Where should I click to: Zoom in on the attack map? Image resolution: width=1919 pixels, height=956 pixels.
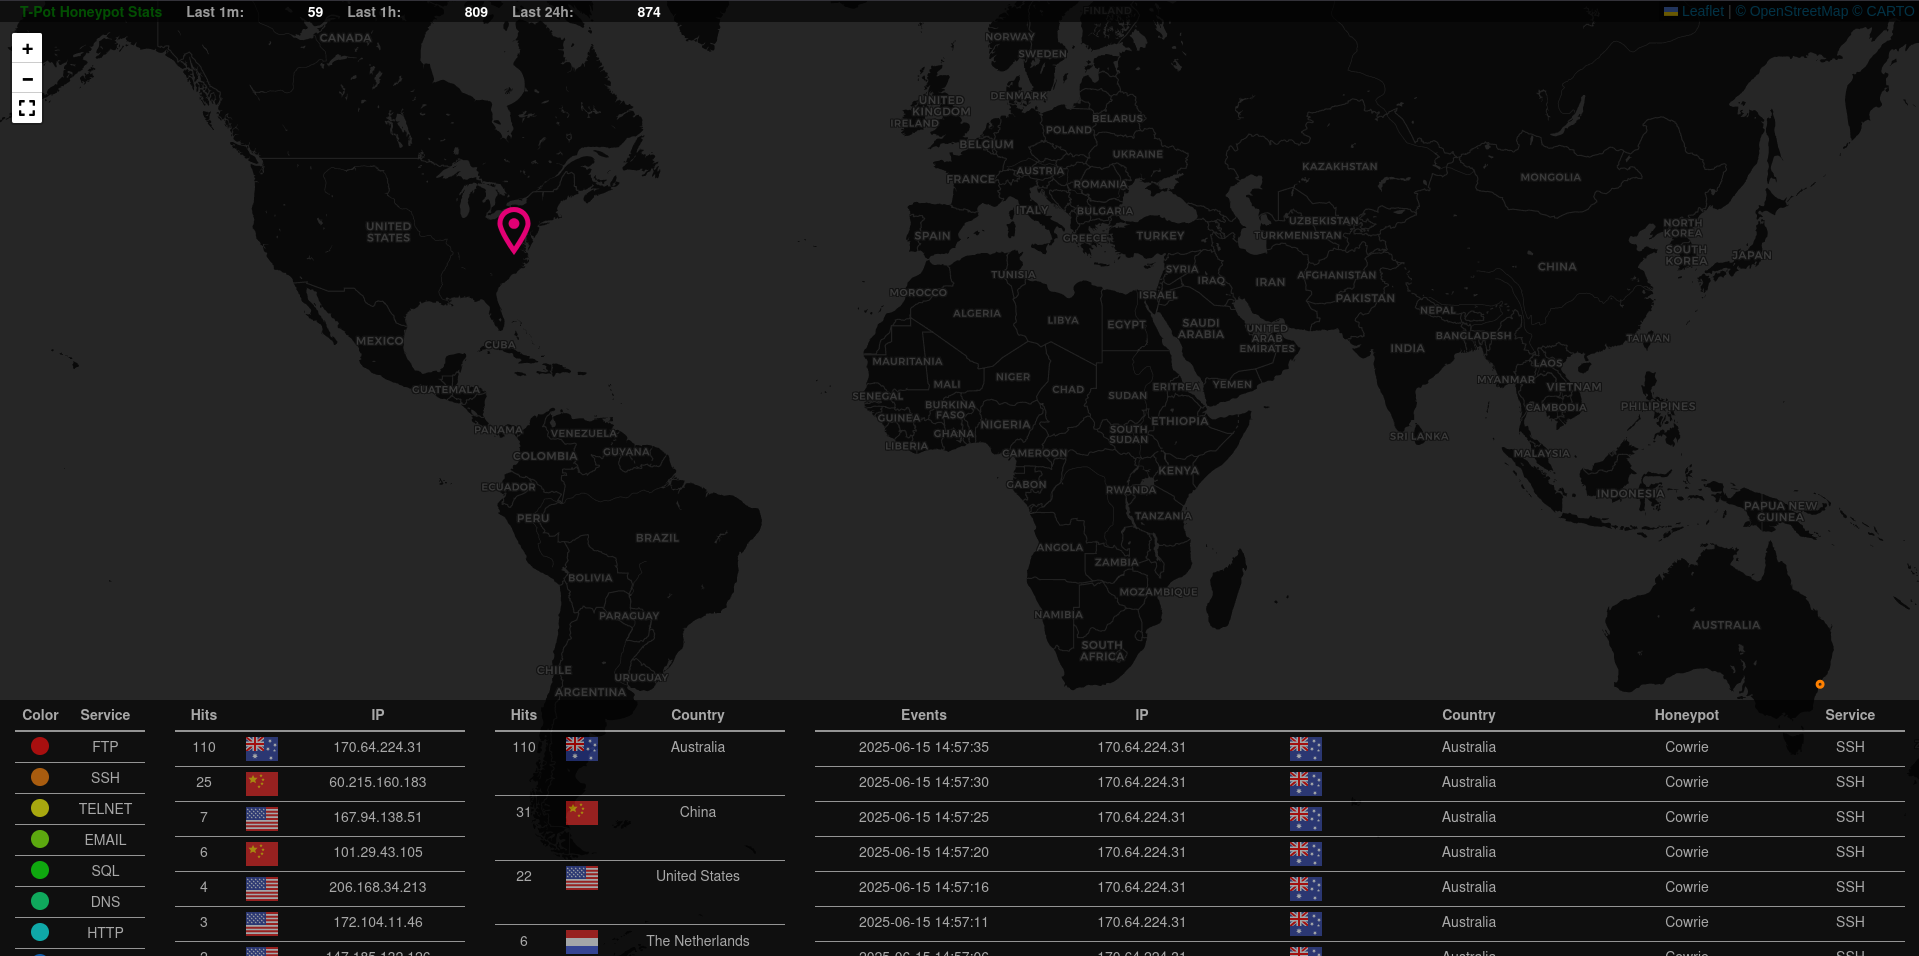(x=27, y=48)
